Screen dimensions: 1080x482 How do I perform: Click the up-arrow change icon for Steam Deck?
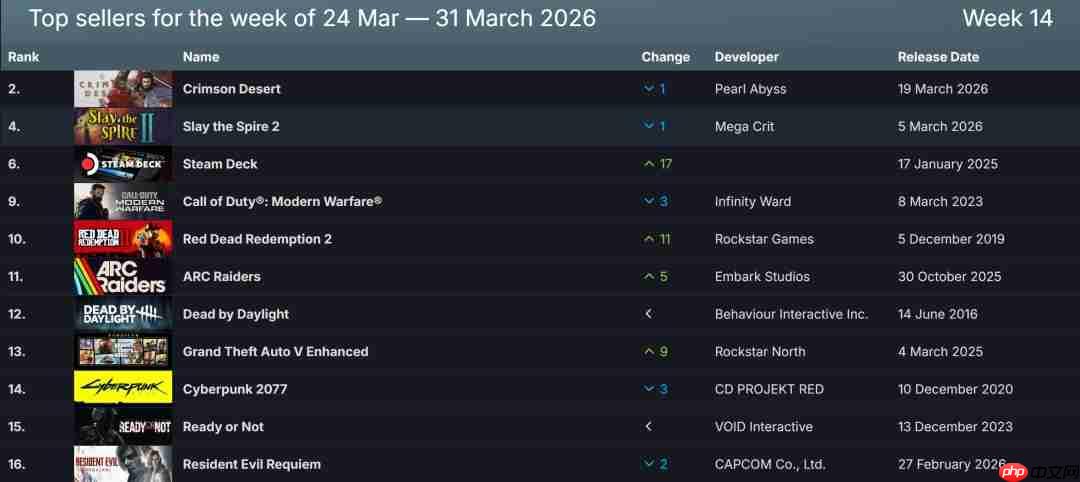tap(648, 164)
